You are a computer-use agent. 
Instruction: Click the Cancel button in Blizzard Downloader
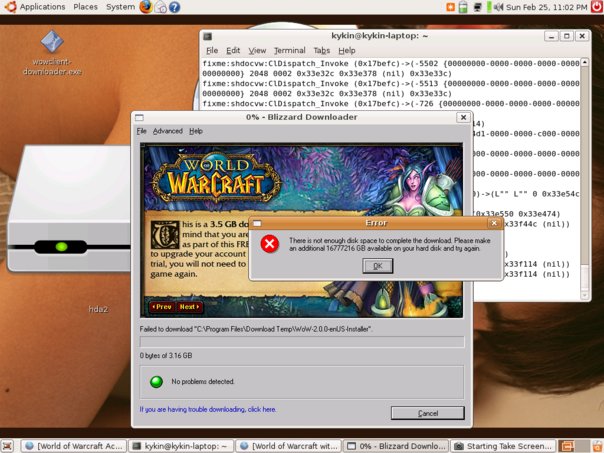[x=428, y=413]
